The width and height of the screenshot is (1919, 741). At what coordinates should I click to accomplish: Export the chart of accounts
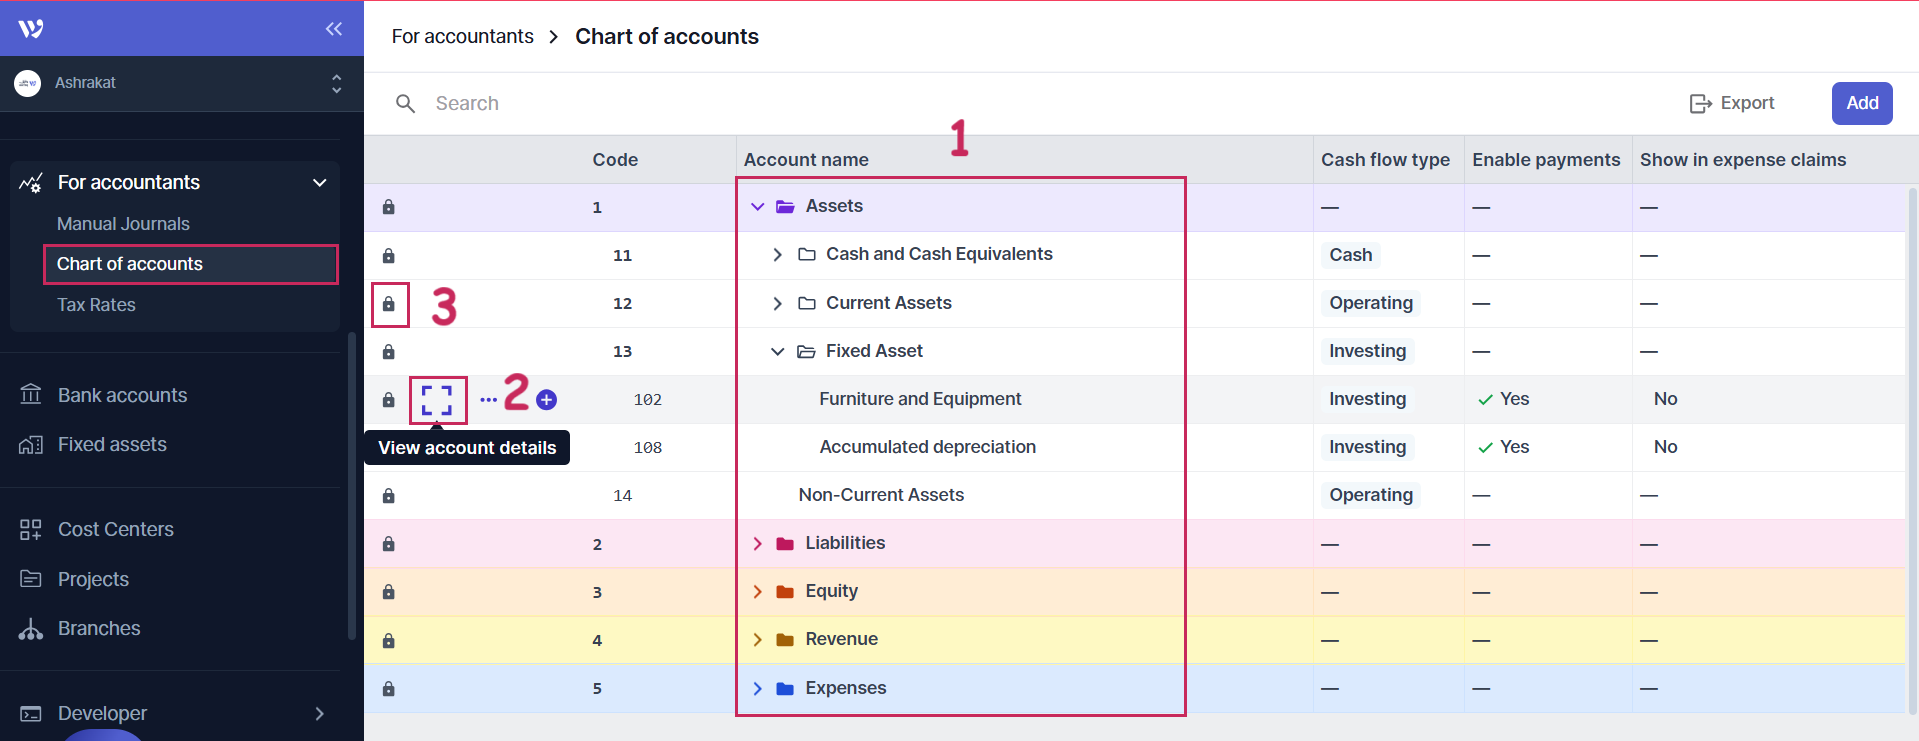pos(1732,103)
